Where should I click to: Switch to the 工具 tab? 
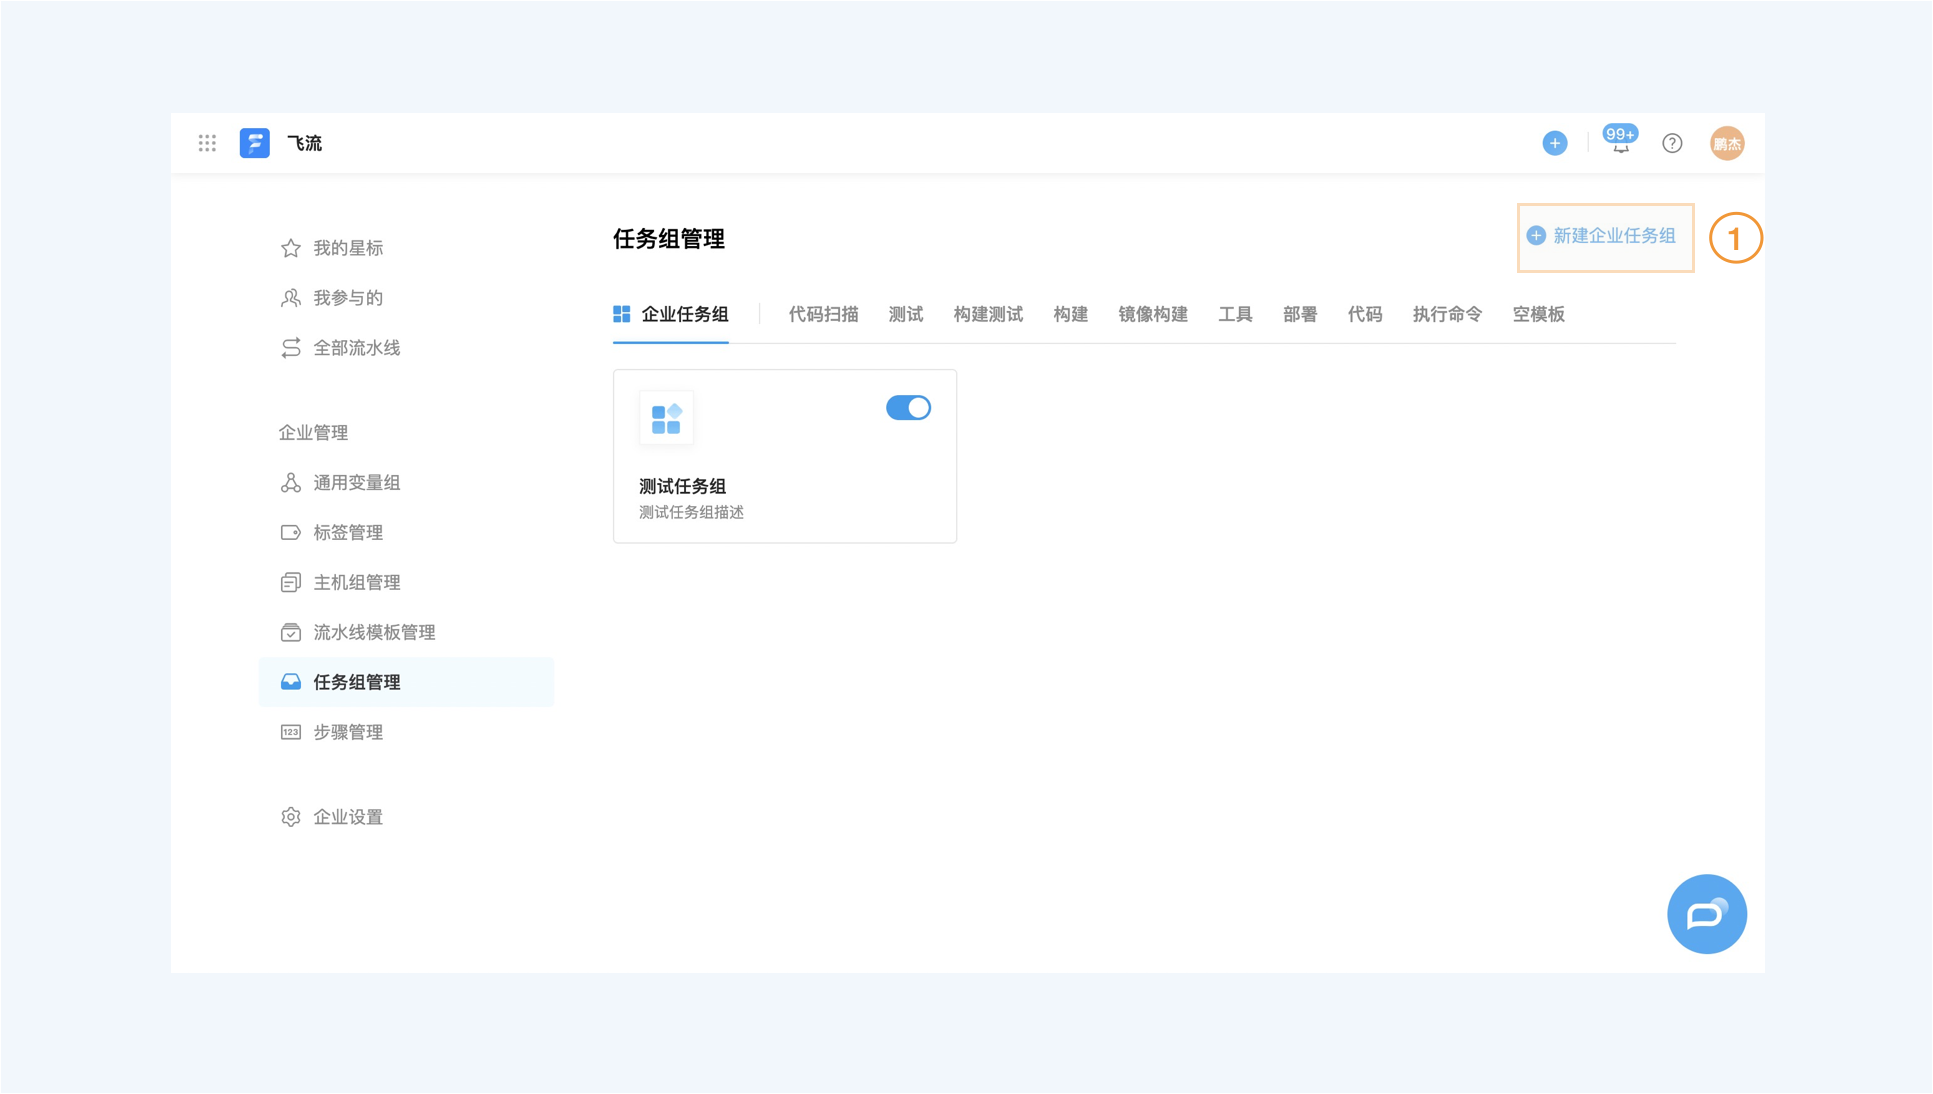[x=1236, y=315]
